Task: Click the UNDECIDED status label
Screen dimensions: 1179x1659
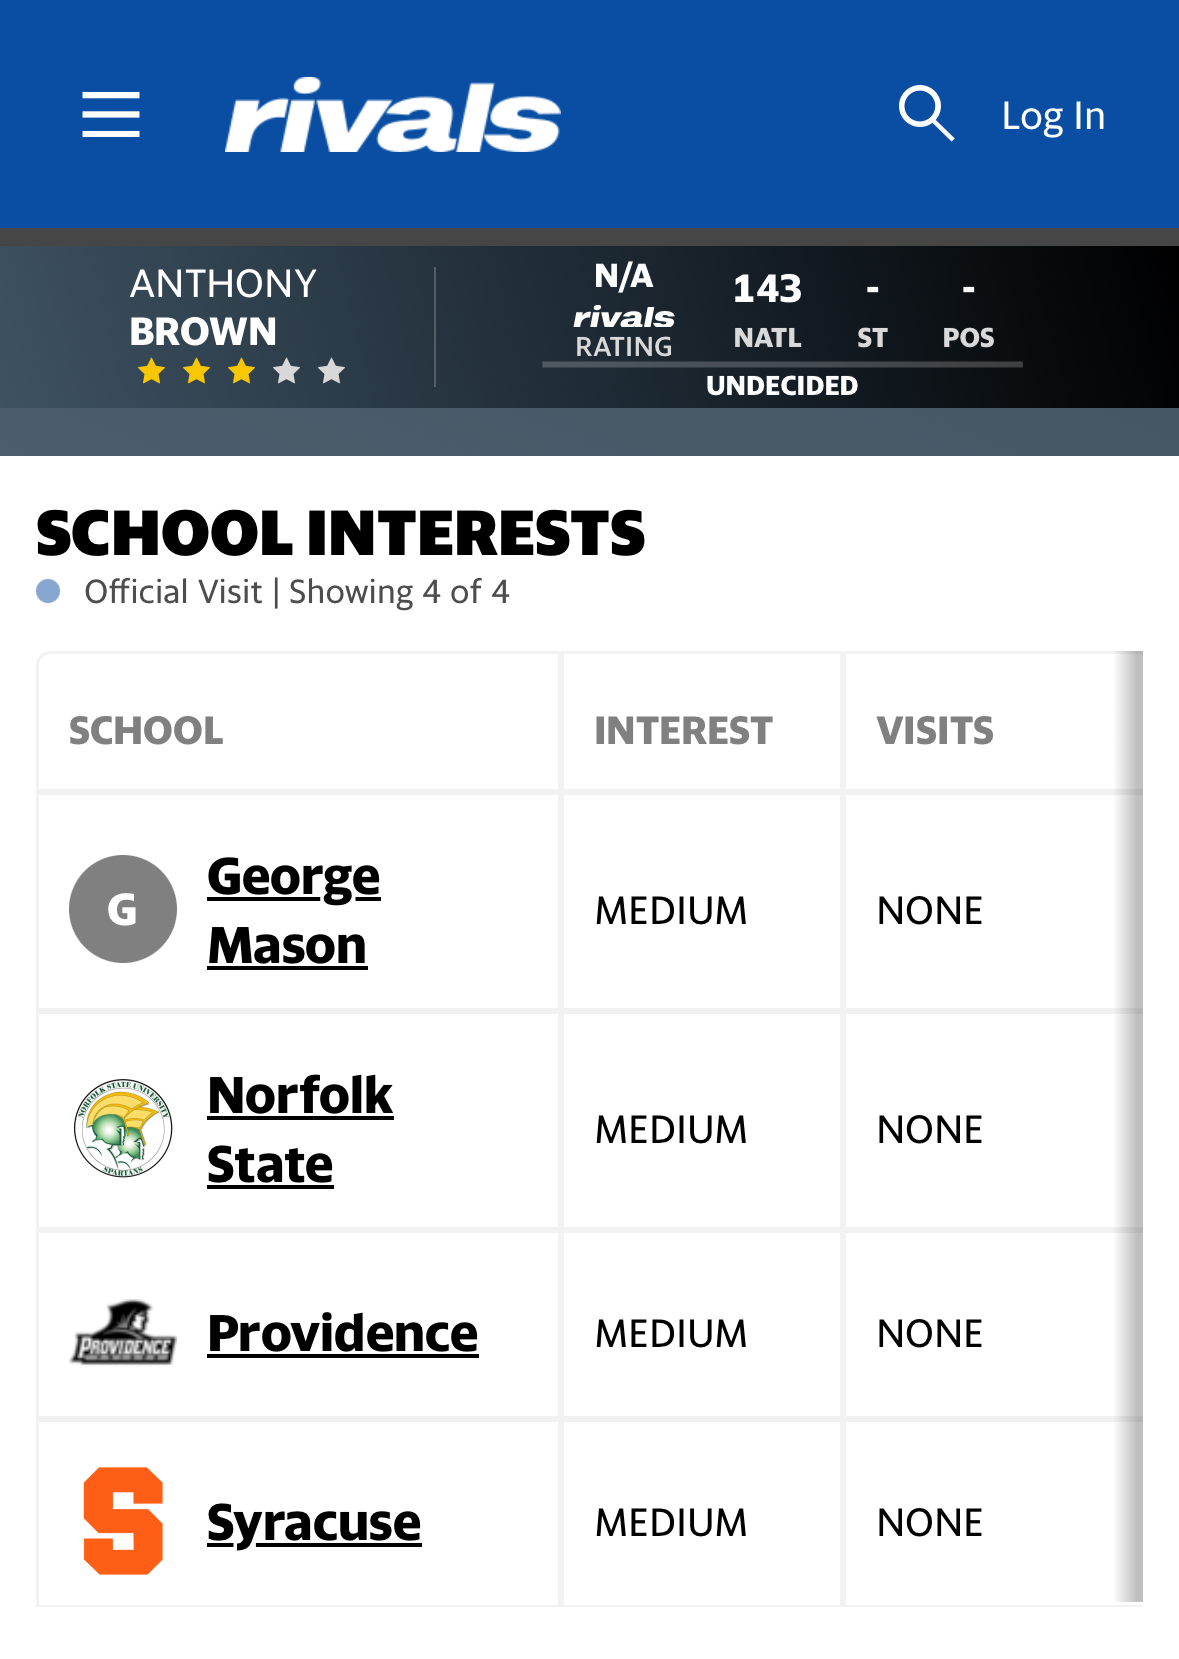Action: pyautogui.click(x=782, y=385)
